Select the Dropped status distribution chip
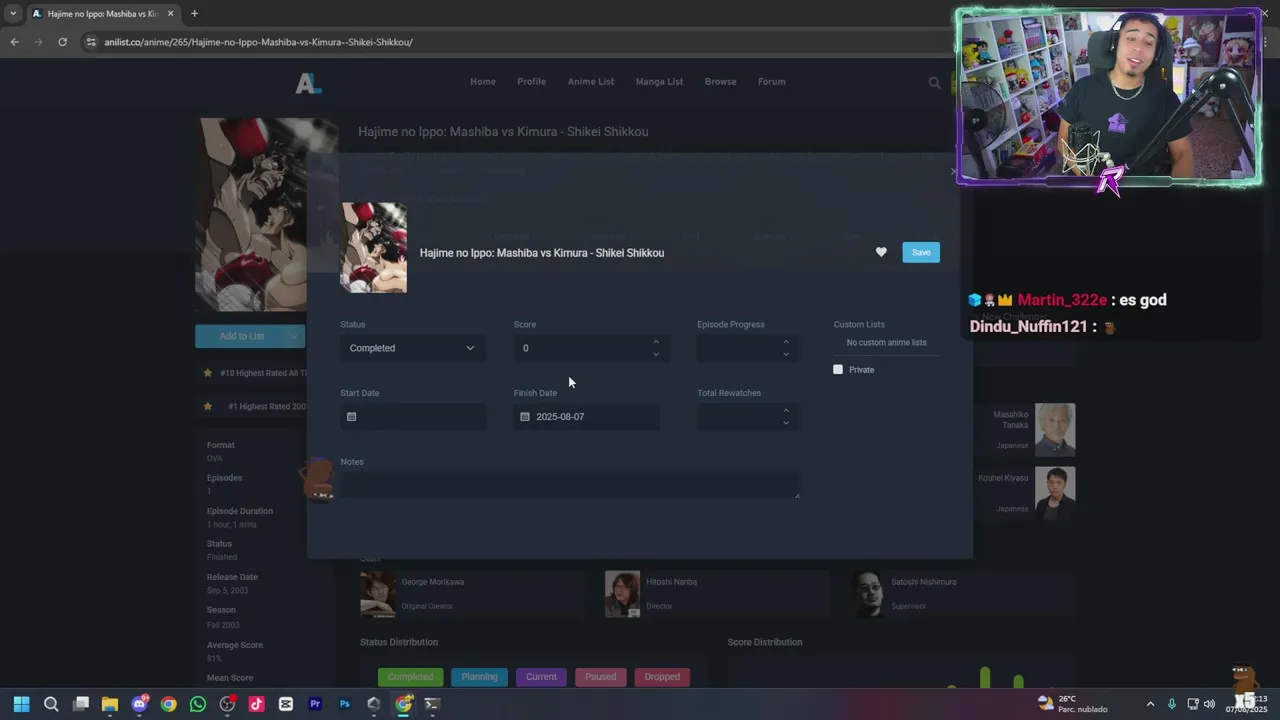The width and height of the screenshot is (1280, 720). tap(662, 676)
